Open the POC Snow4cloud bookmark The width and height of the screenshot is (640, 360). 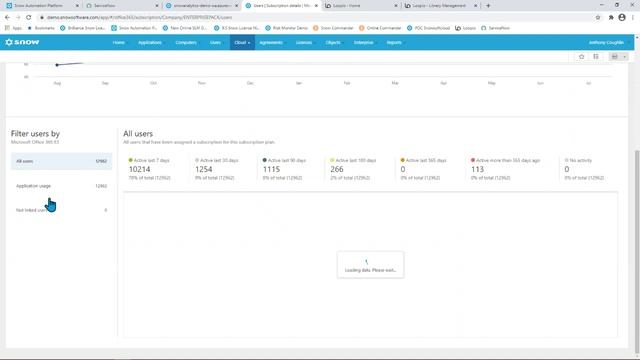pyautogui.click(x=429, y=28)
